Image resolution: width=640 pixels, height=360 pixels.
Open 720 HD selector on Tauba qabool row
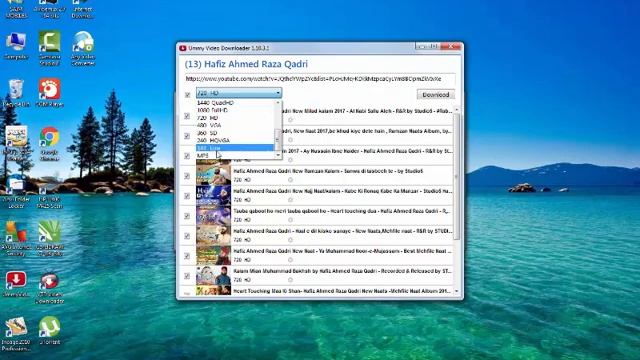(242, 220)
